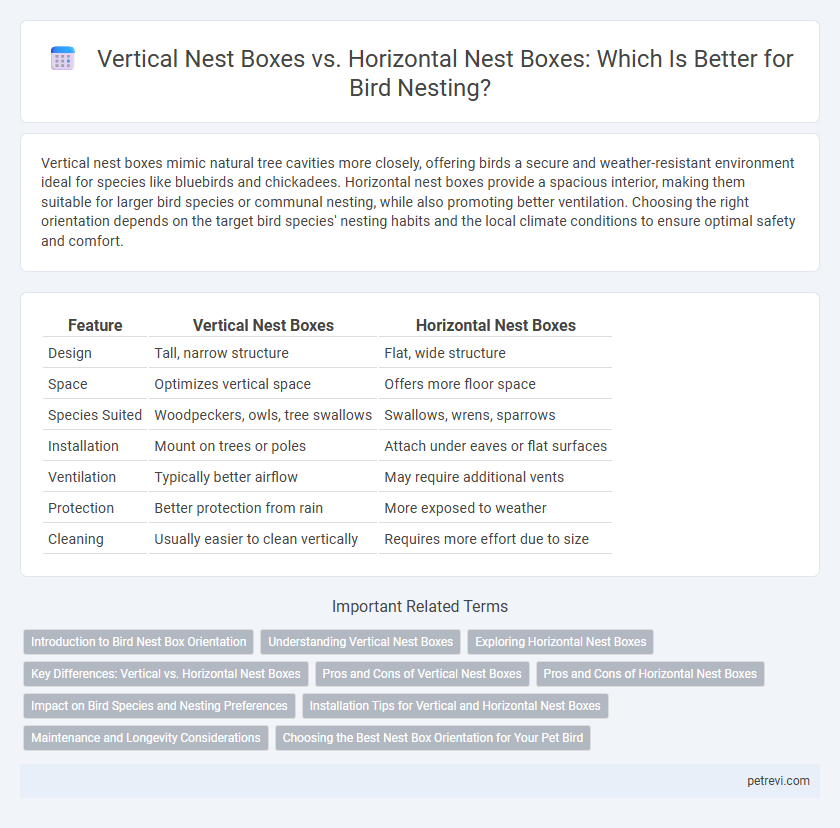Open Impact on Bird Species and Nesting Preferences
This screenshot has height=828, width=840.
[159, 706]
